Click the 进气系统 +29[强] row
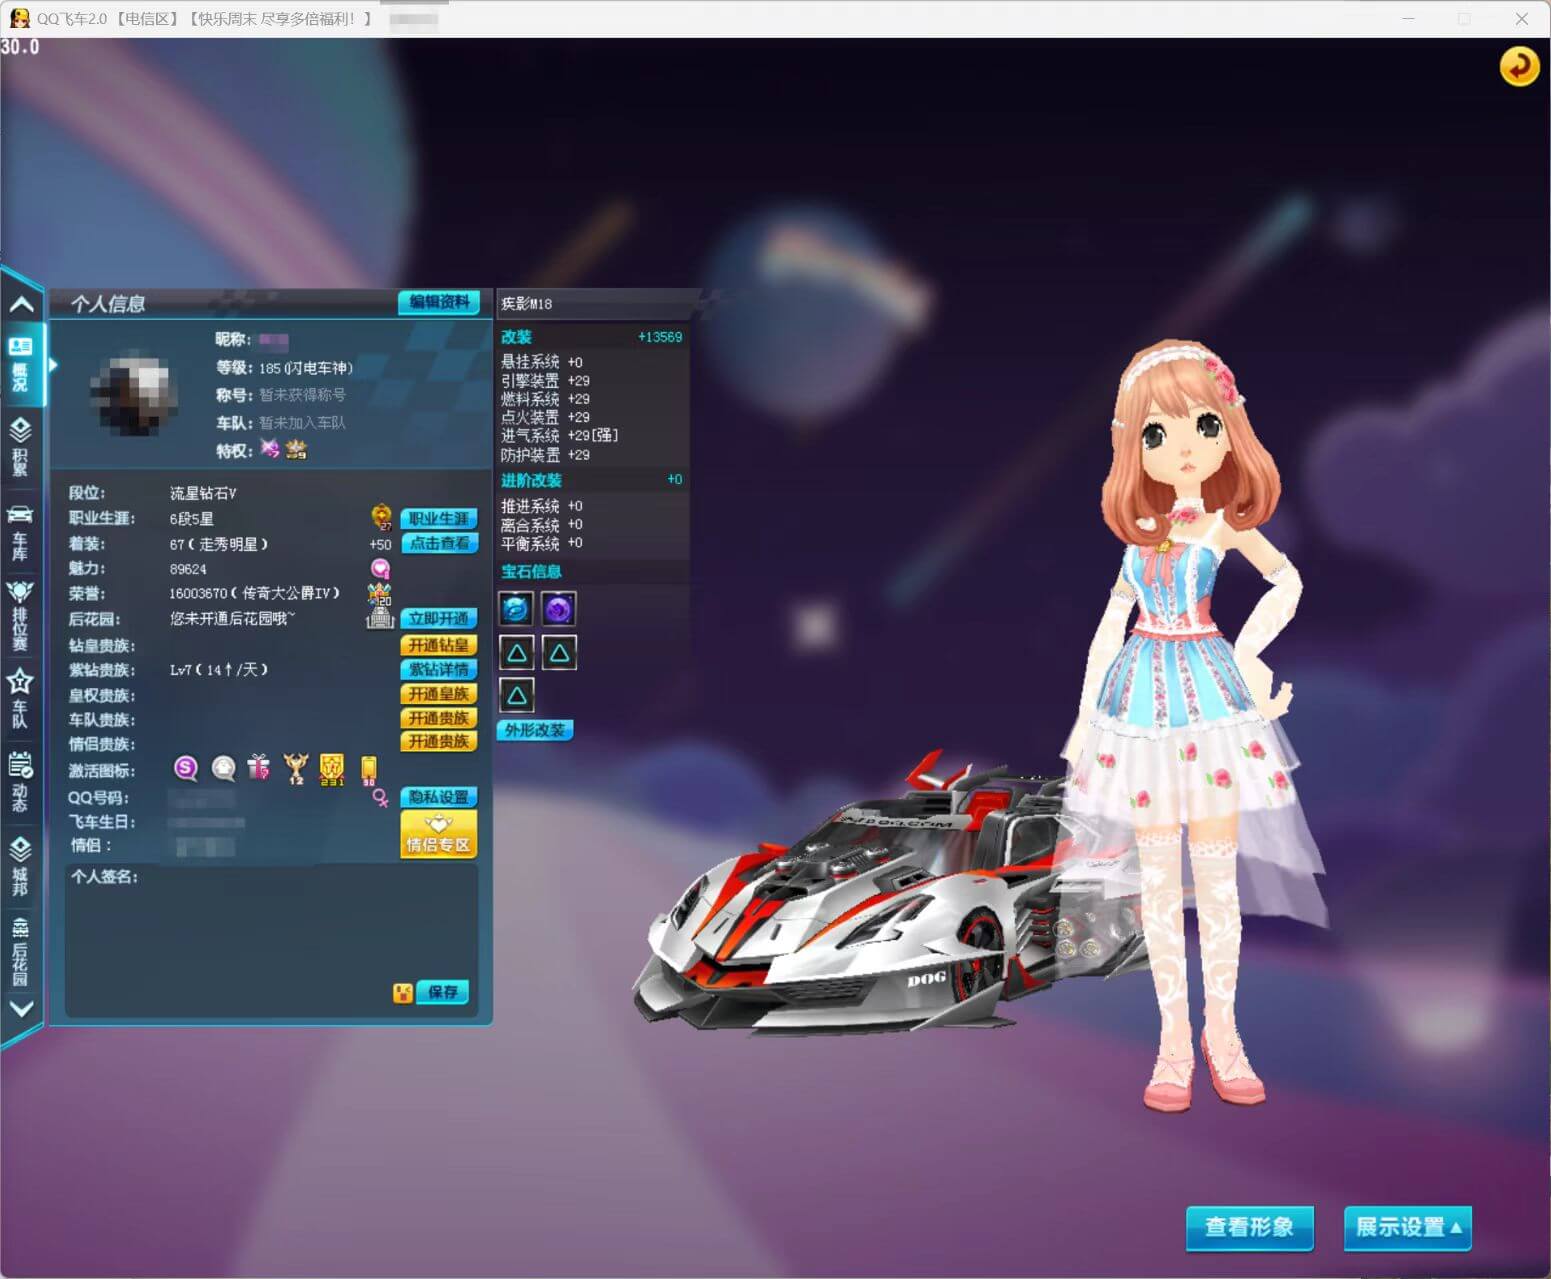 pos(560,436)
